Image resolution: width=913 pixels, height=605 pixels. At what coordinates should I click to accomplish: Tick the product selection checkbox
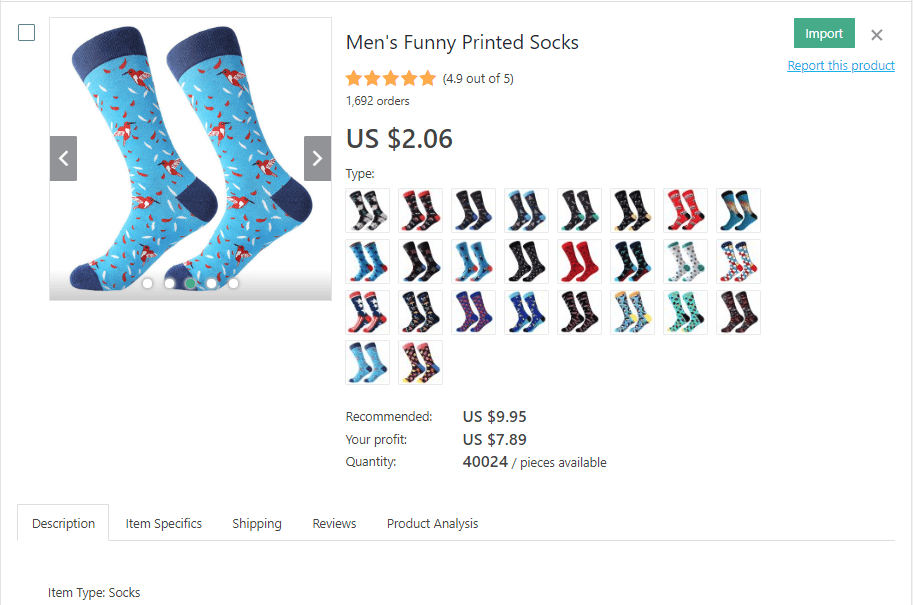pos(27,33)
